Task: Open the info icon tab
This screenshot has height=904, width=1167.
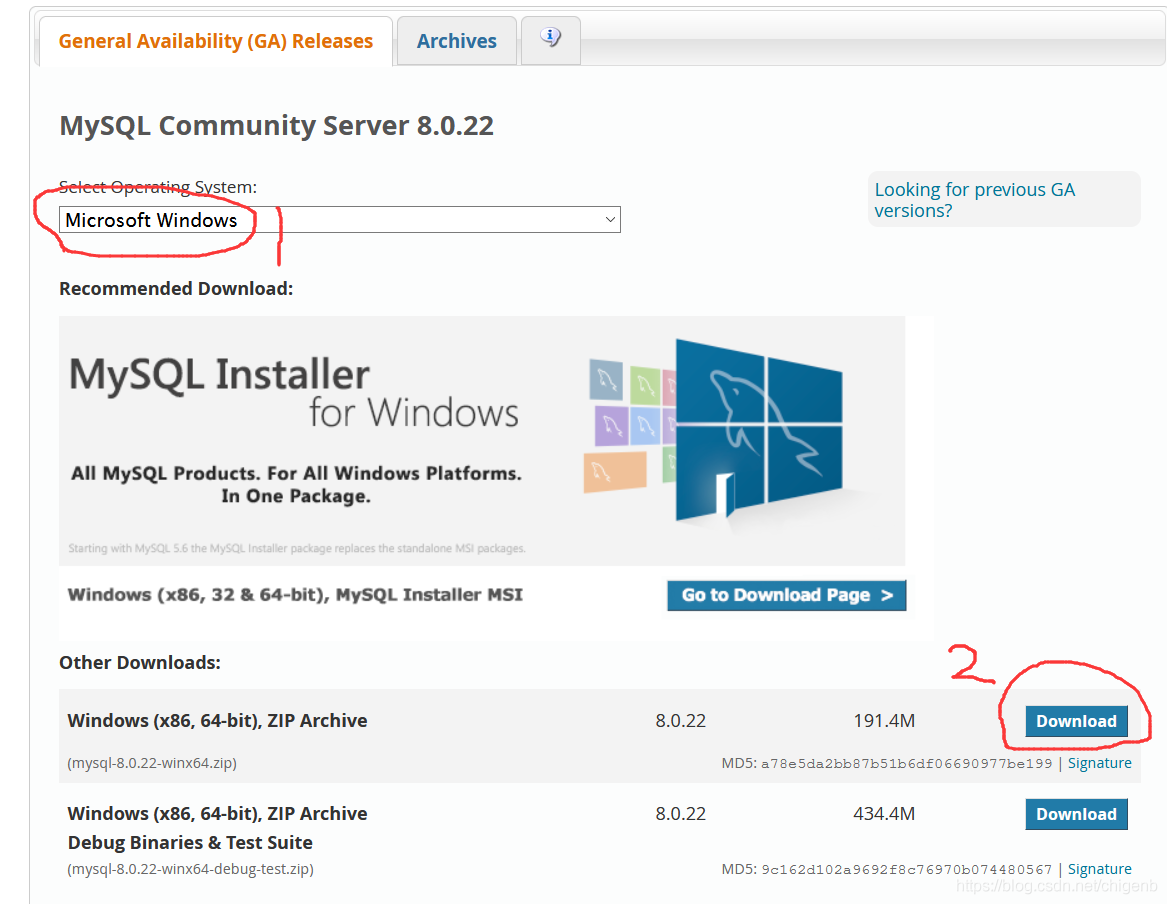Action: (551, 38)
